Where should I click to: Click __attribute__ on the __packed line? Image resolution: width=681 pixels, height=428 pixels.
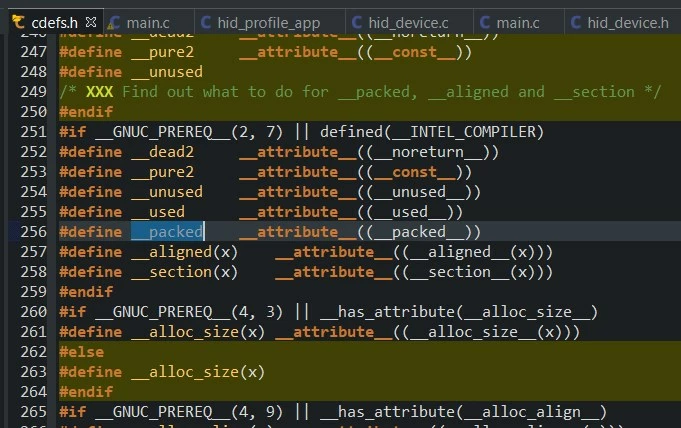click(298, 232)
